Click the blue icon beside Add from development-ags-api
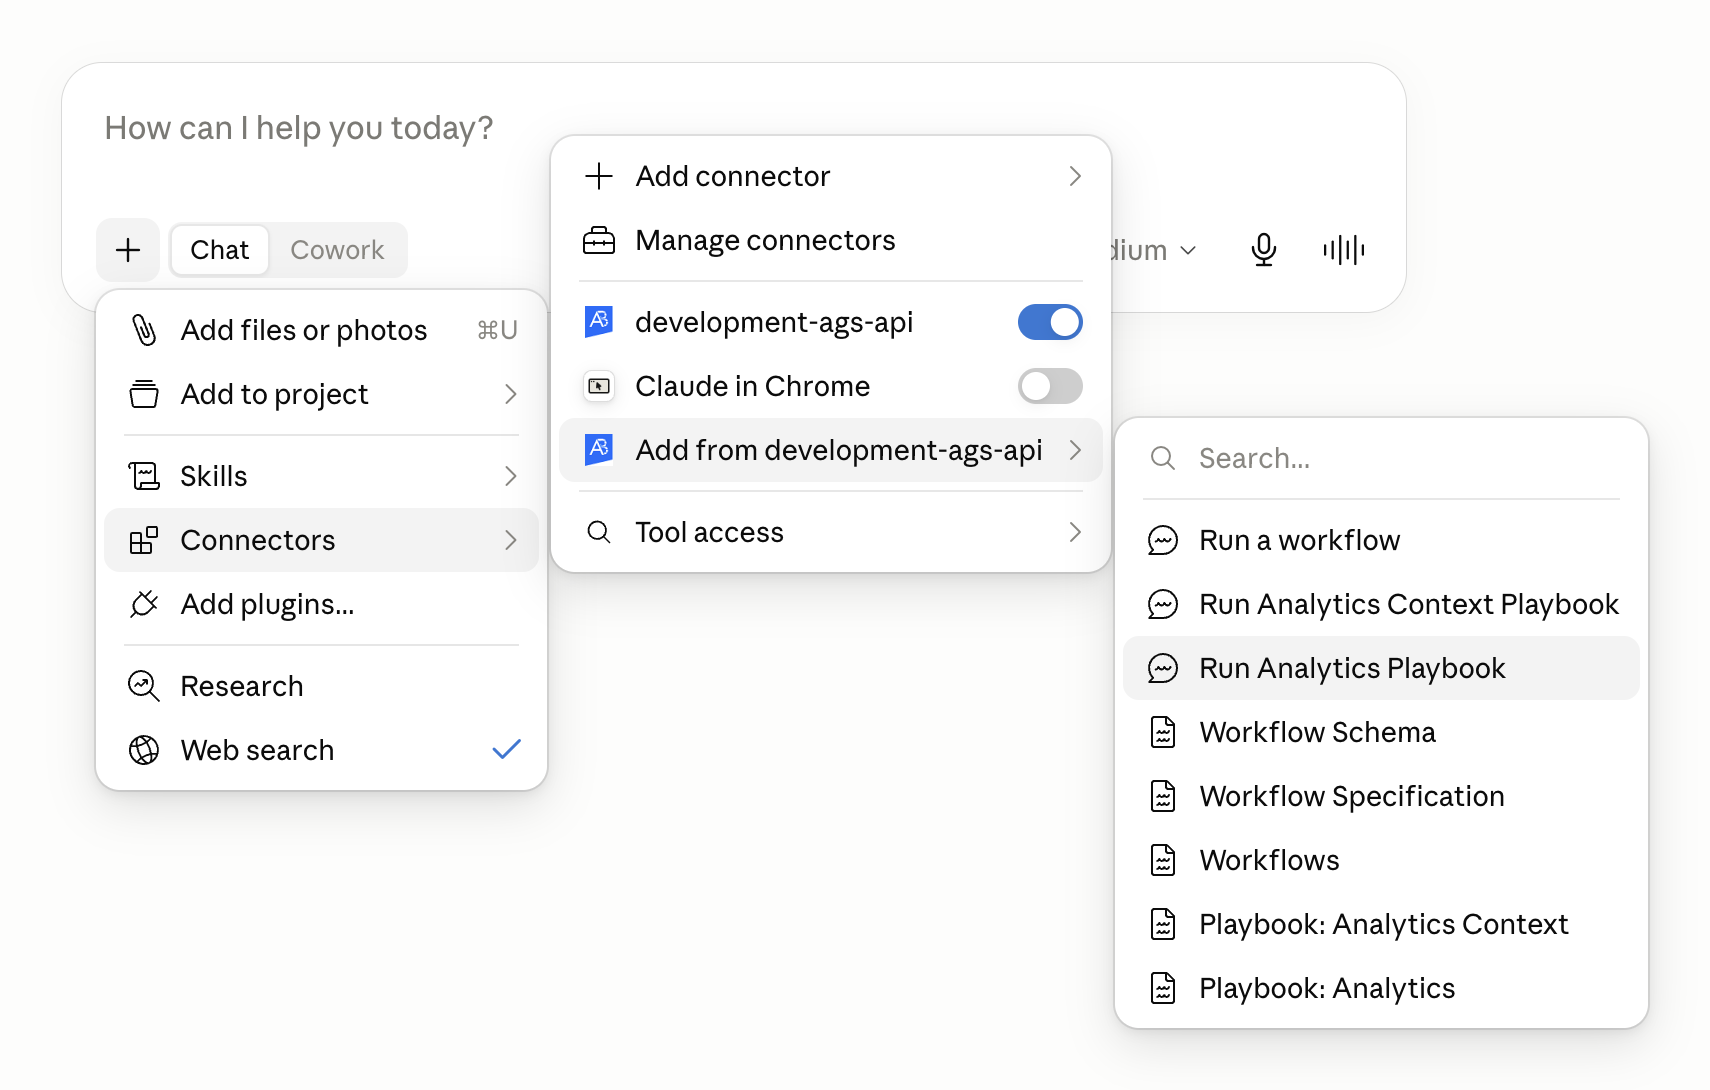 [x=599, y=450]
